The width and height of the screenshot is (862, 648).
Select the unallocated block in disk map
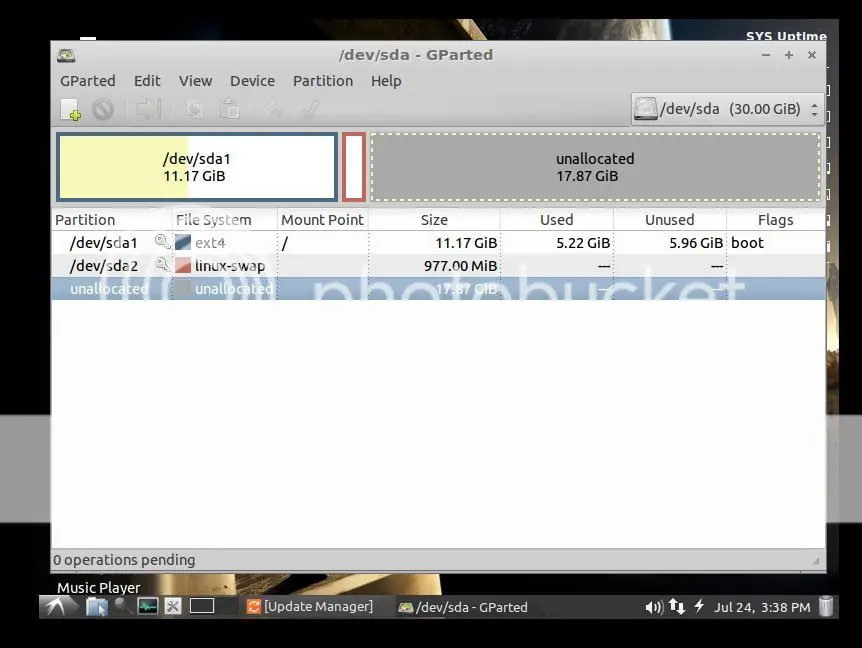595,167
